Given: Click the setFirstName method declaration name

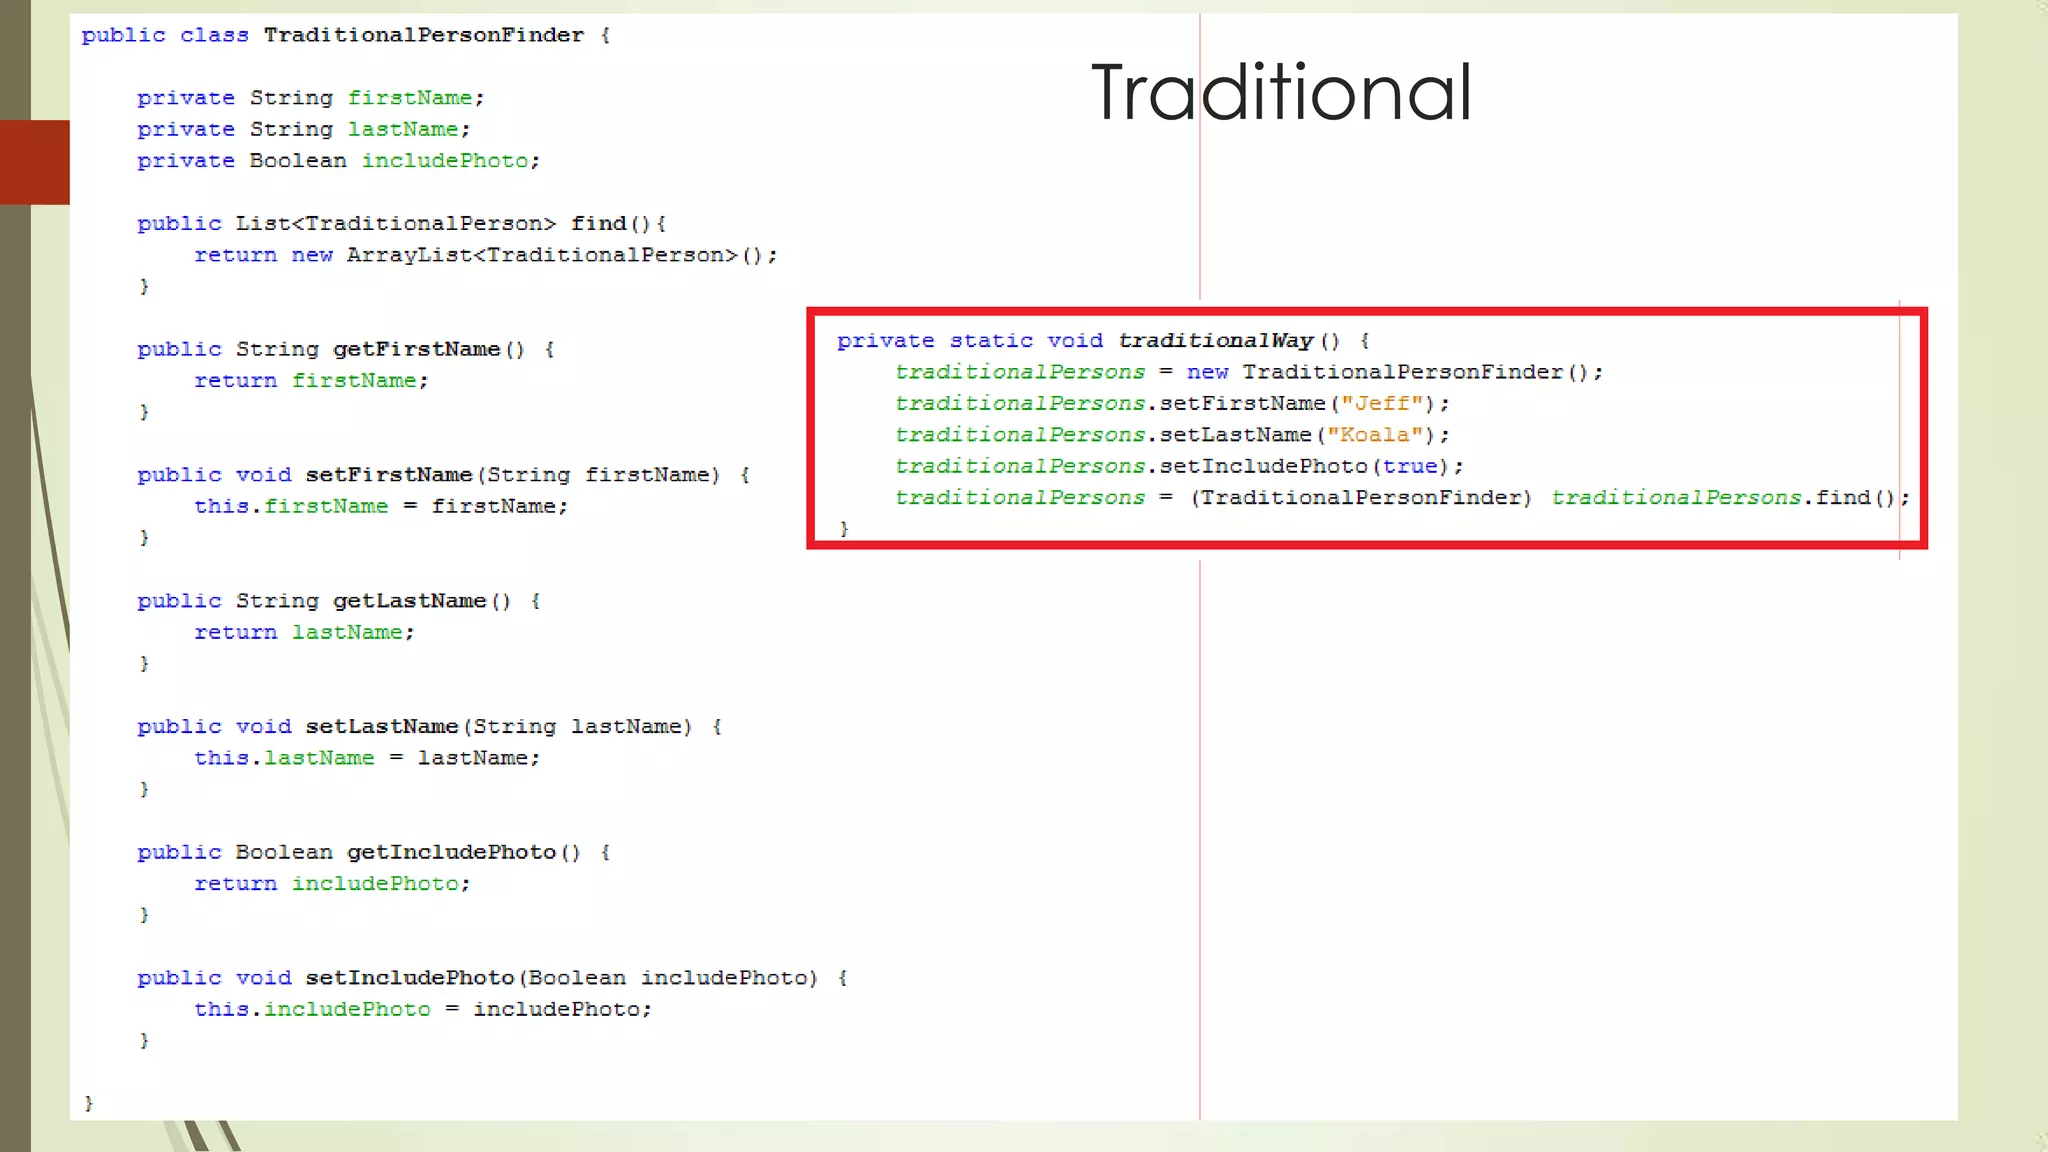Looking at the screenshot, I should (388, 475).
